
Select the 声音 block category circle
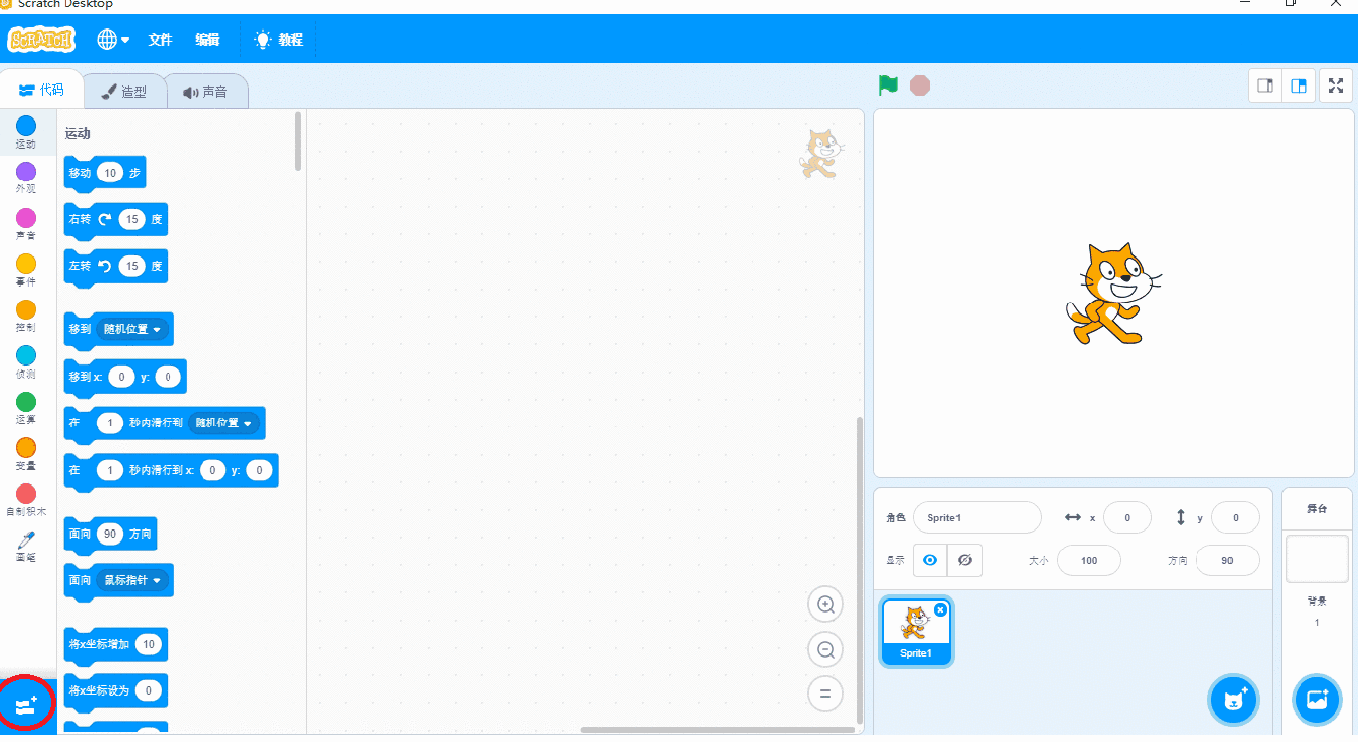(x=26, y=218)
